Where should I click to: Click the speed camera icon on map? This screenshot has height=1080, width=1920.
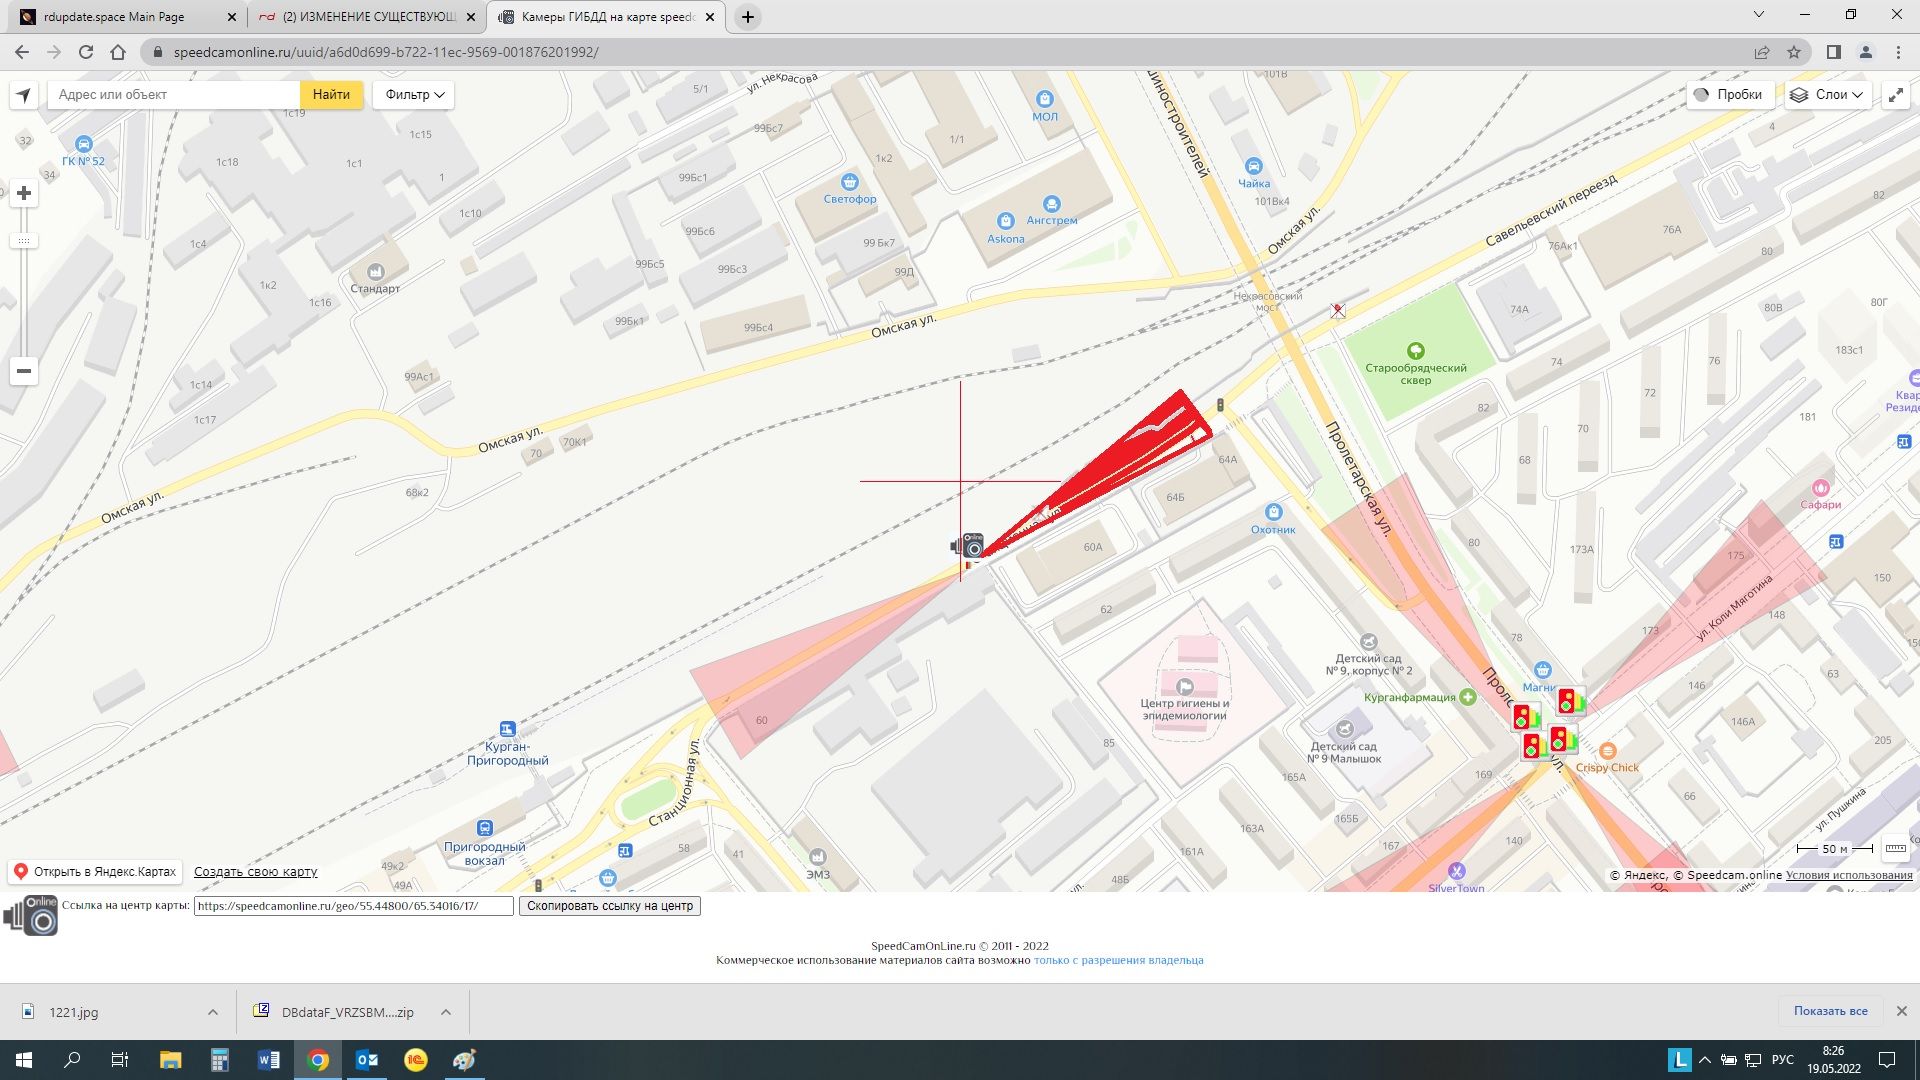tap(970, 545)
